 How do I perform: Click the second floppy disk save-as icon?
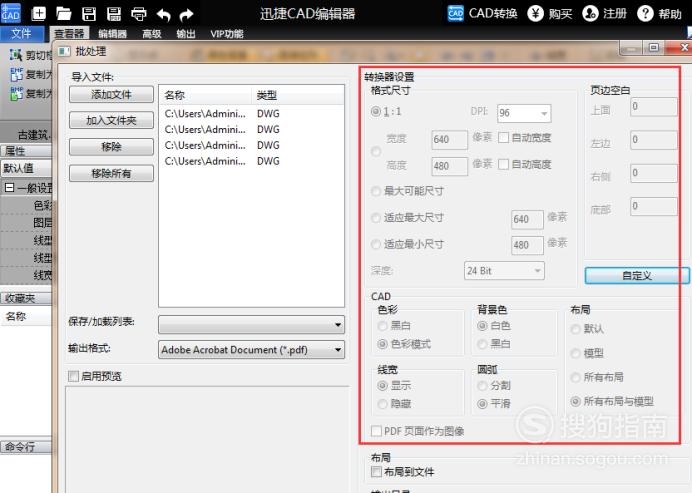tap(114, 14)
